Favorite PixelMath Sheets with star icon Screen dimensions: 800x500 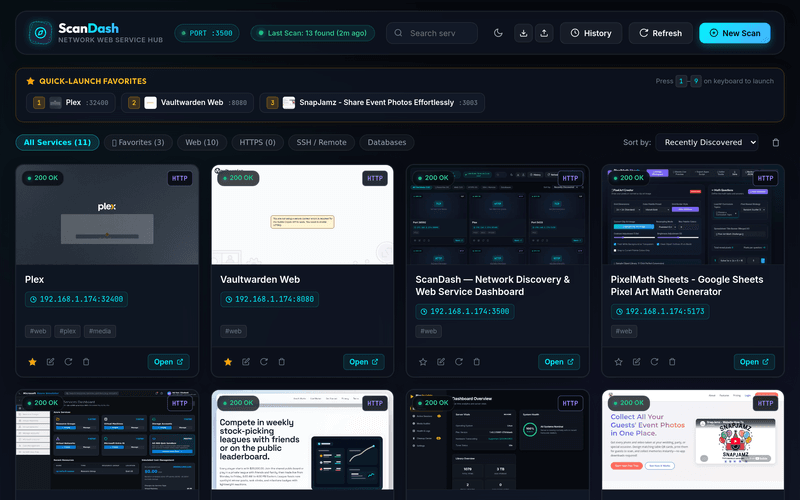(x=618, y=362)
